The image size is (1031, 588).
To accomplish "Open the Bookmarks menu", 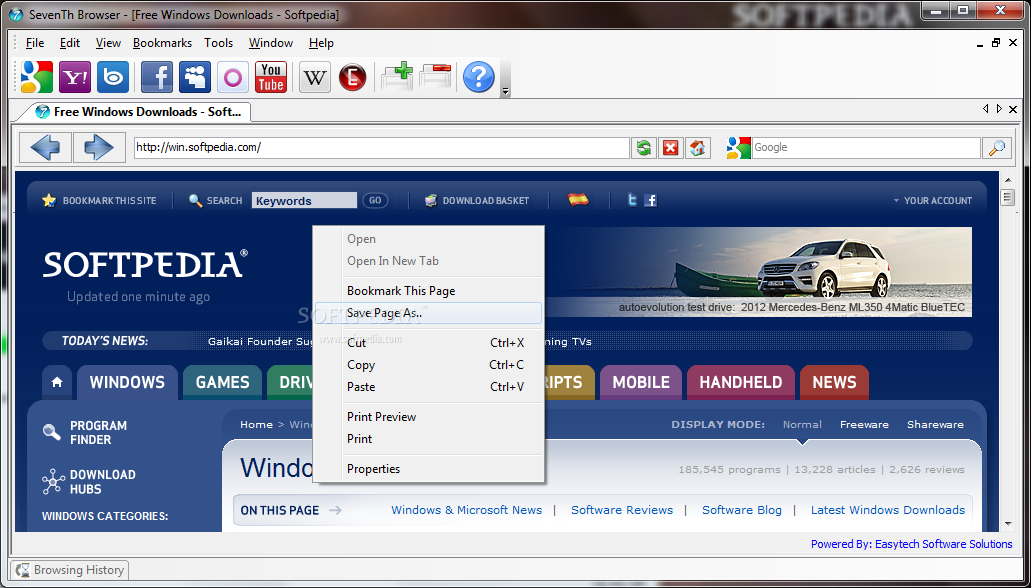I will [162, 43].
